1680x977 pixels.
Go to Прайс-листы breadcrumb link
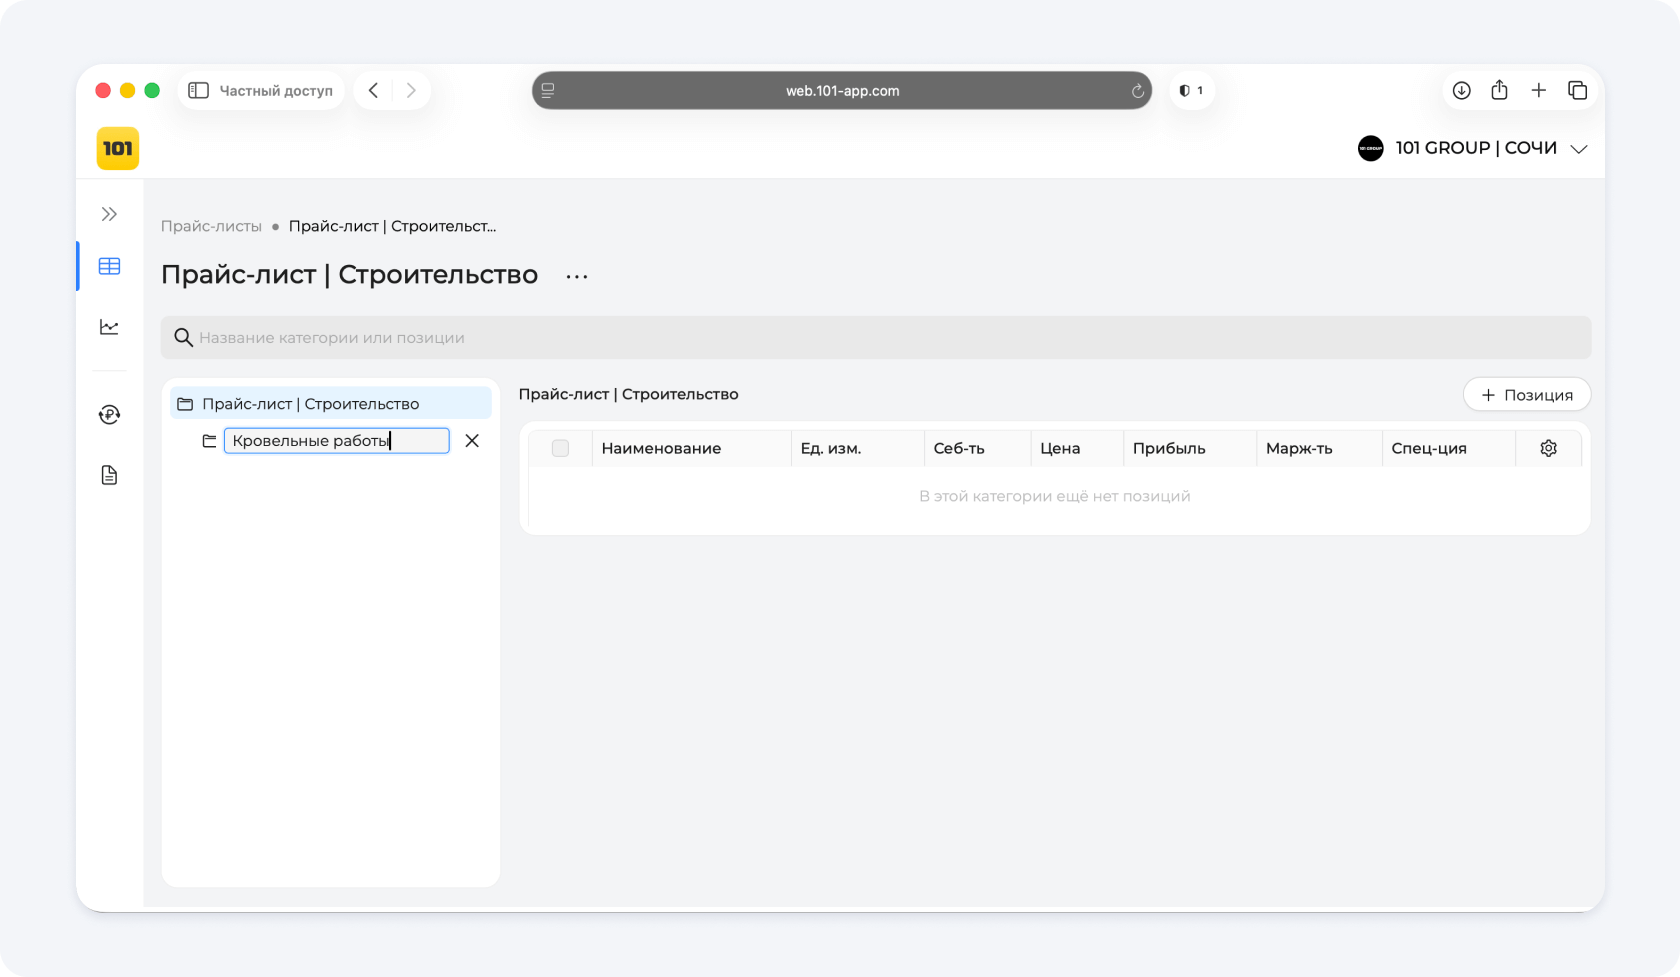[x=211, y=226]
